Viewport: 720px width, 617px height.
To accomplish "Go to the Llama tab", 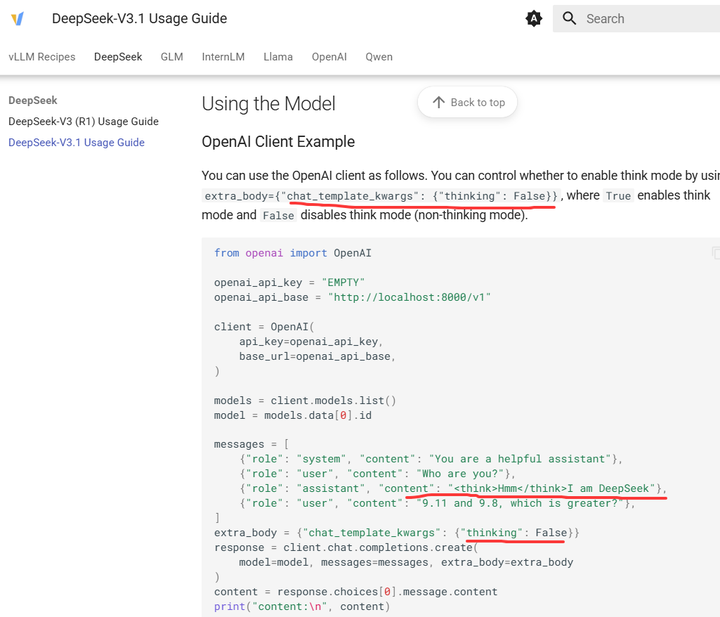I will pos(278,57).
